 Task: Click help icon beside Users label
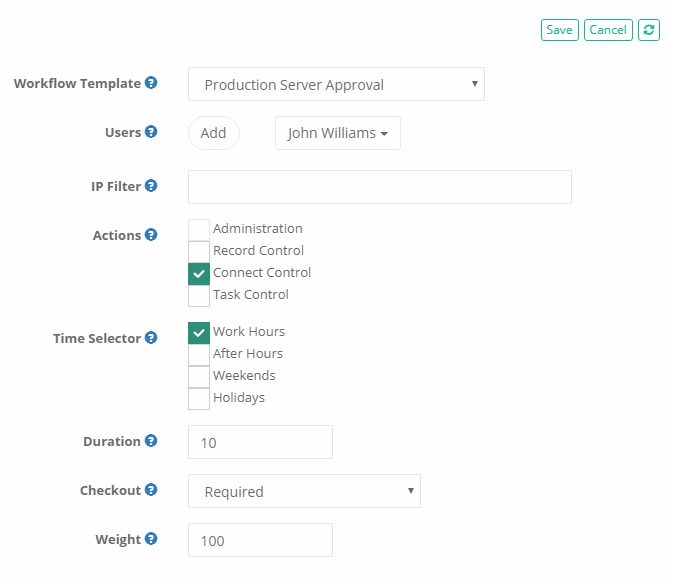(151, 132)
